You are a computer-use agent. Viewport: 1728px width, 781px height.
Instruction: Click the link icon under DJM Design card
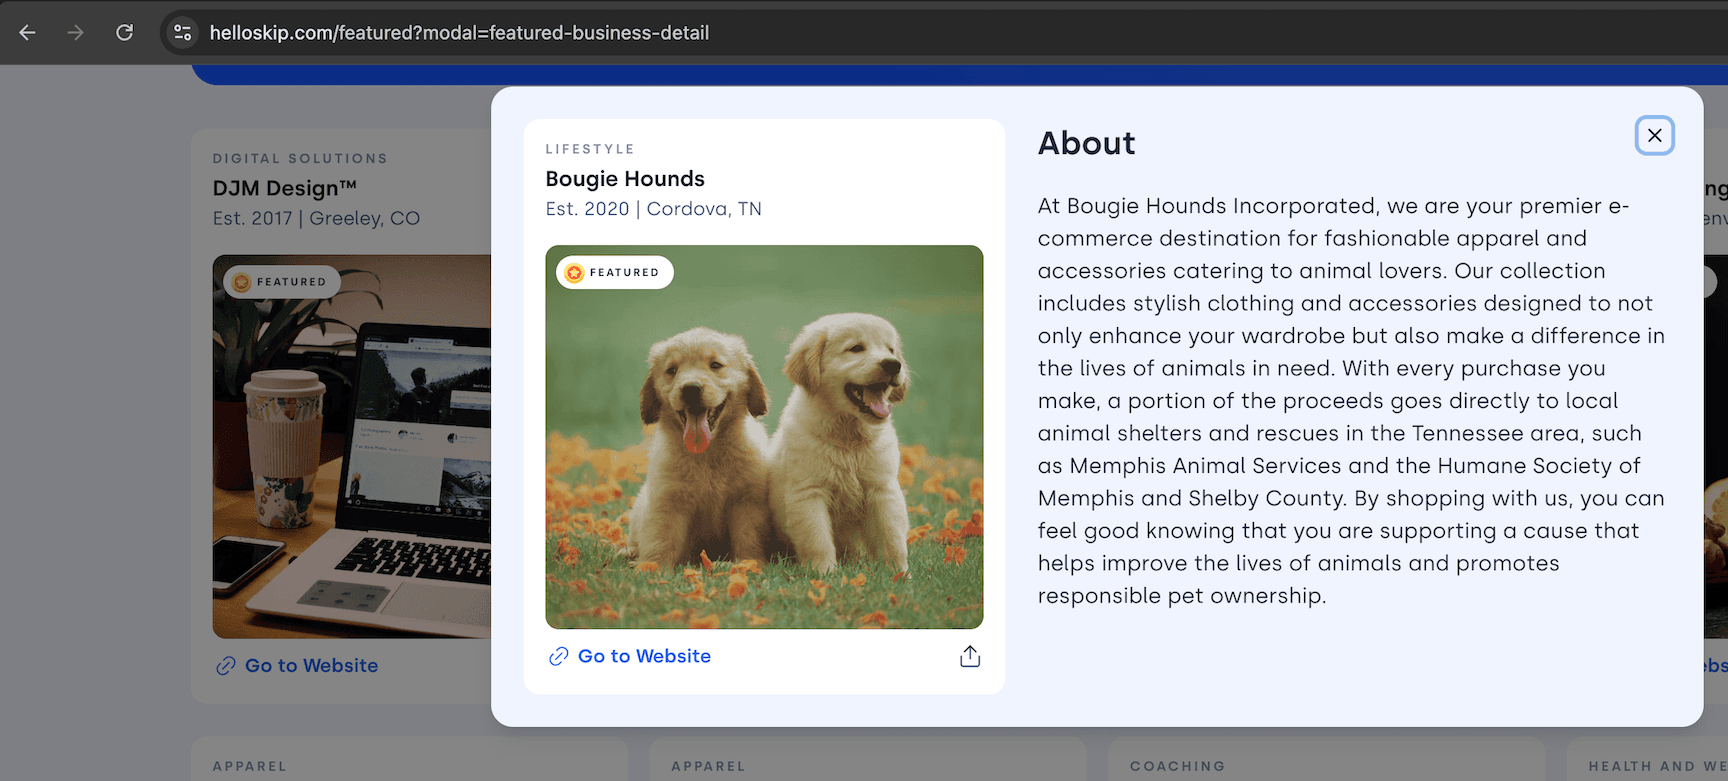click(x=226, y=666)
